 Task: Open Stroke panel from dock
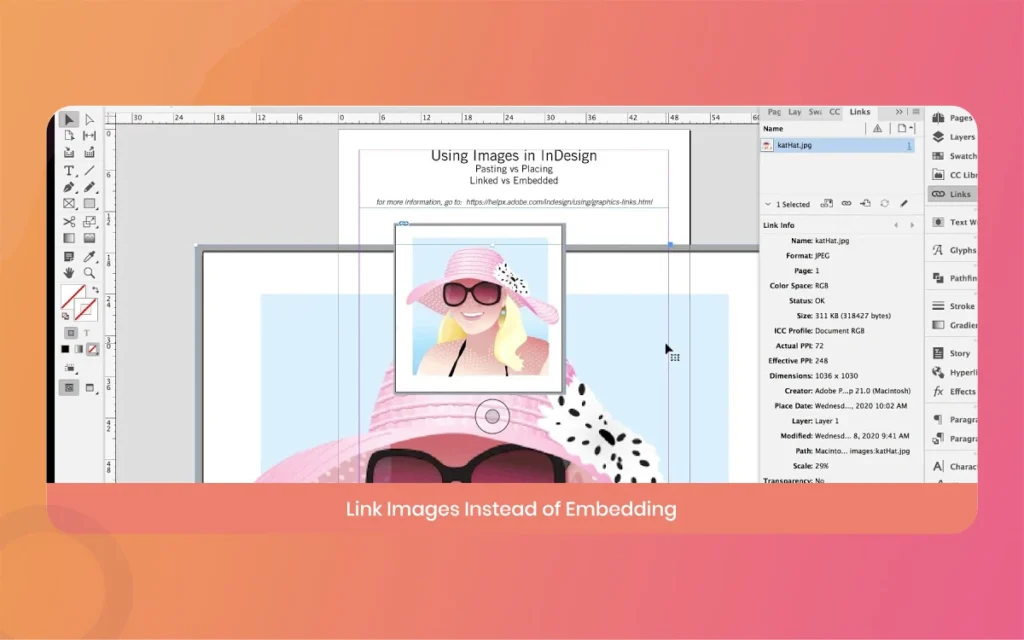953,306
